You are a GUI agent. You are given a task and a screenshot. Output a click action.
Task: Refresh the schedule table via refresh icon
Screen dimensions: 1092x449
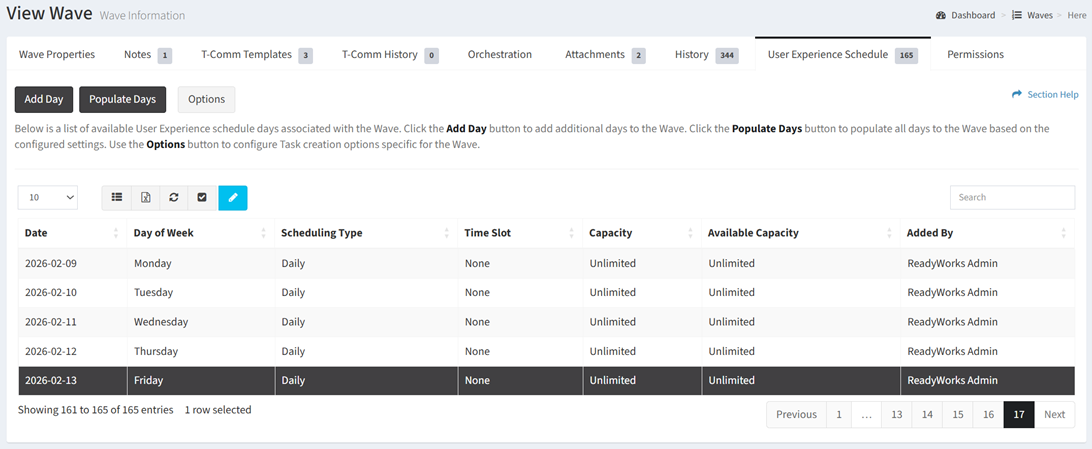point(174,198)
